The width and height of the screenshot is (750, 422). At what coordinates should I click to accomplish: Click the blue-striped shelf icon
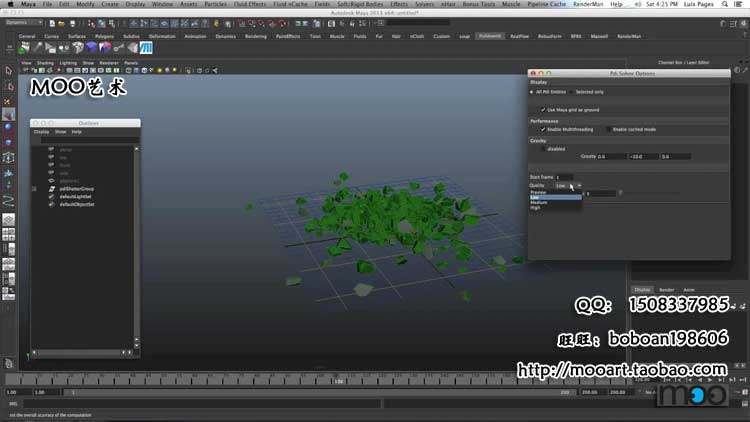click(x=146, y=47)
